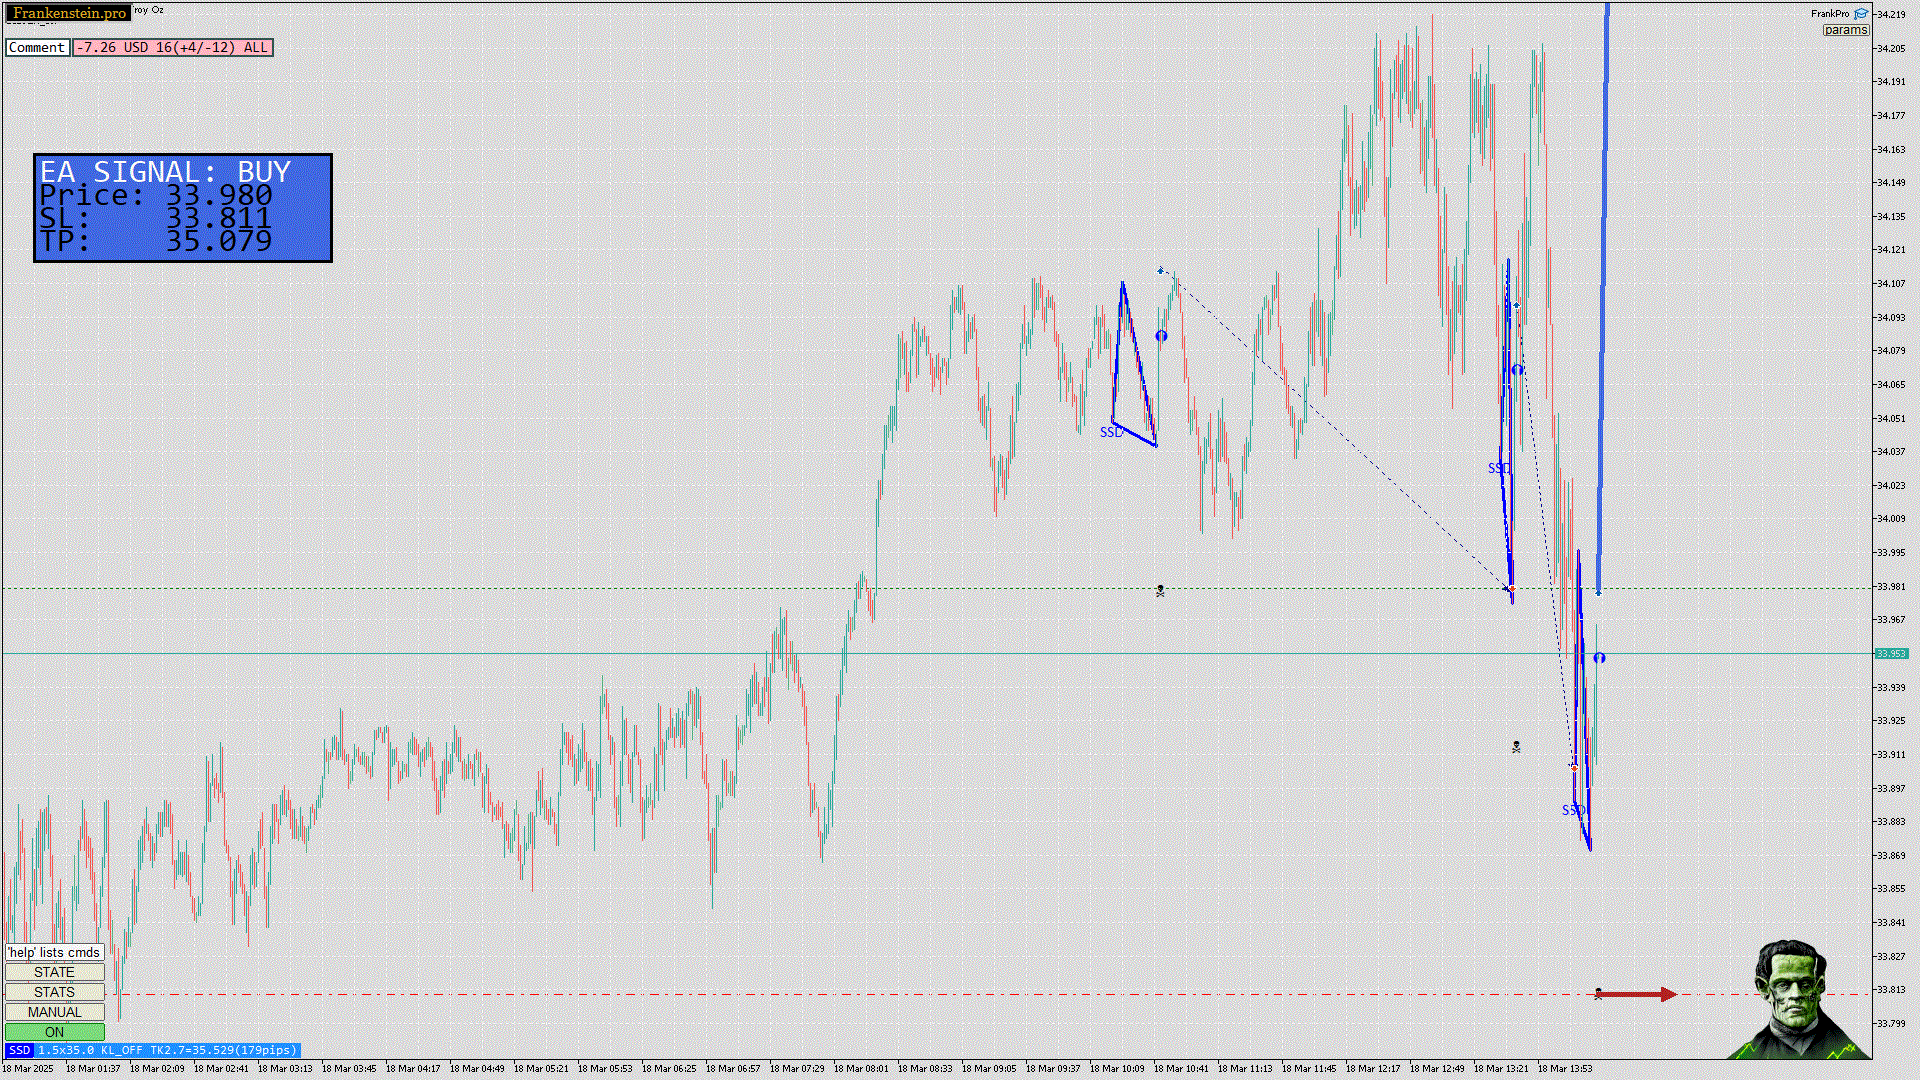Click the FrankPro graduation cap icon

coord(1860,14)
